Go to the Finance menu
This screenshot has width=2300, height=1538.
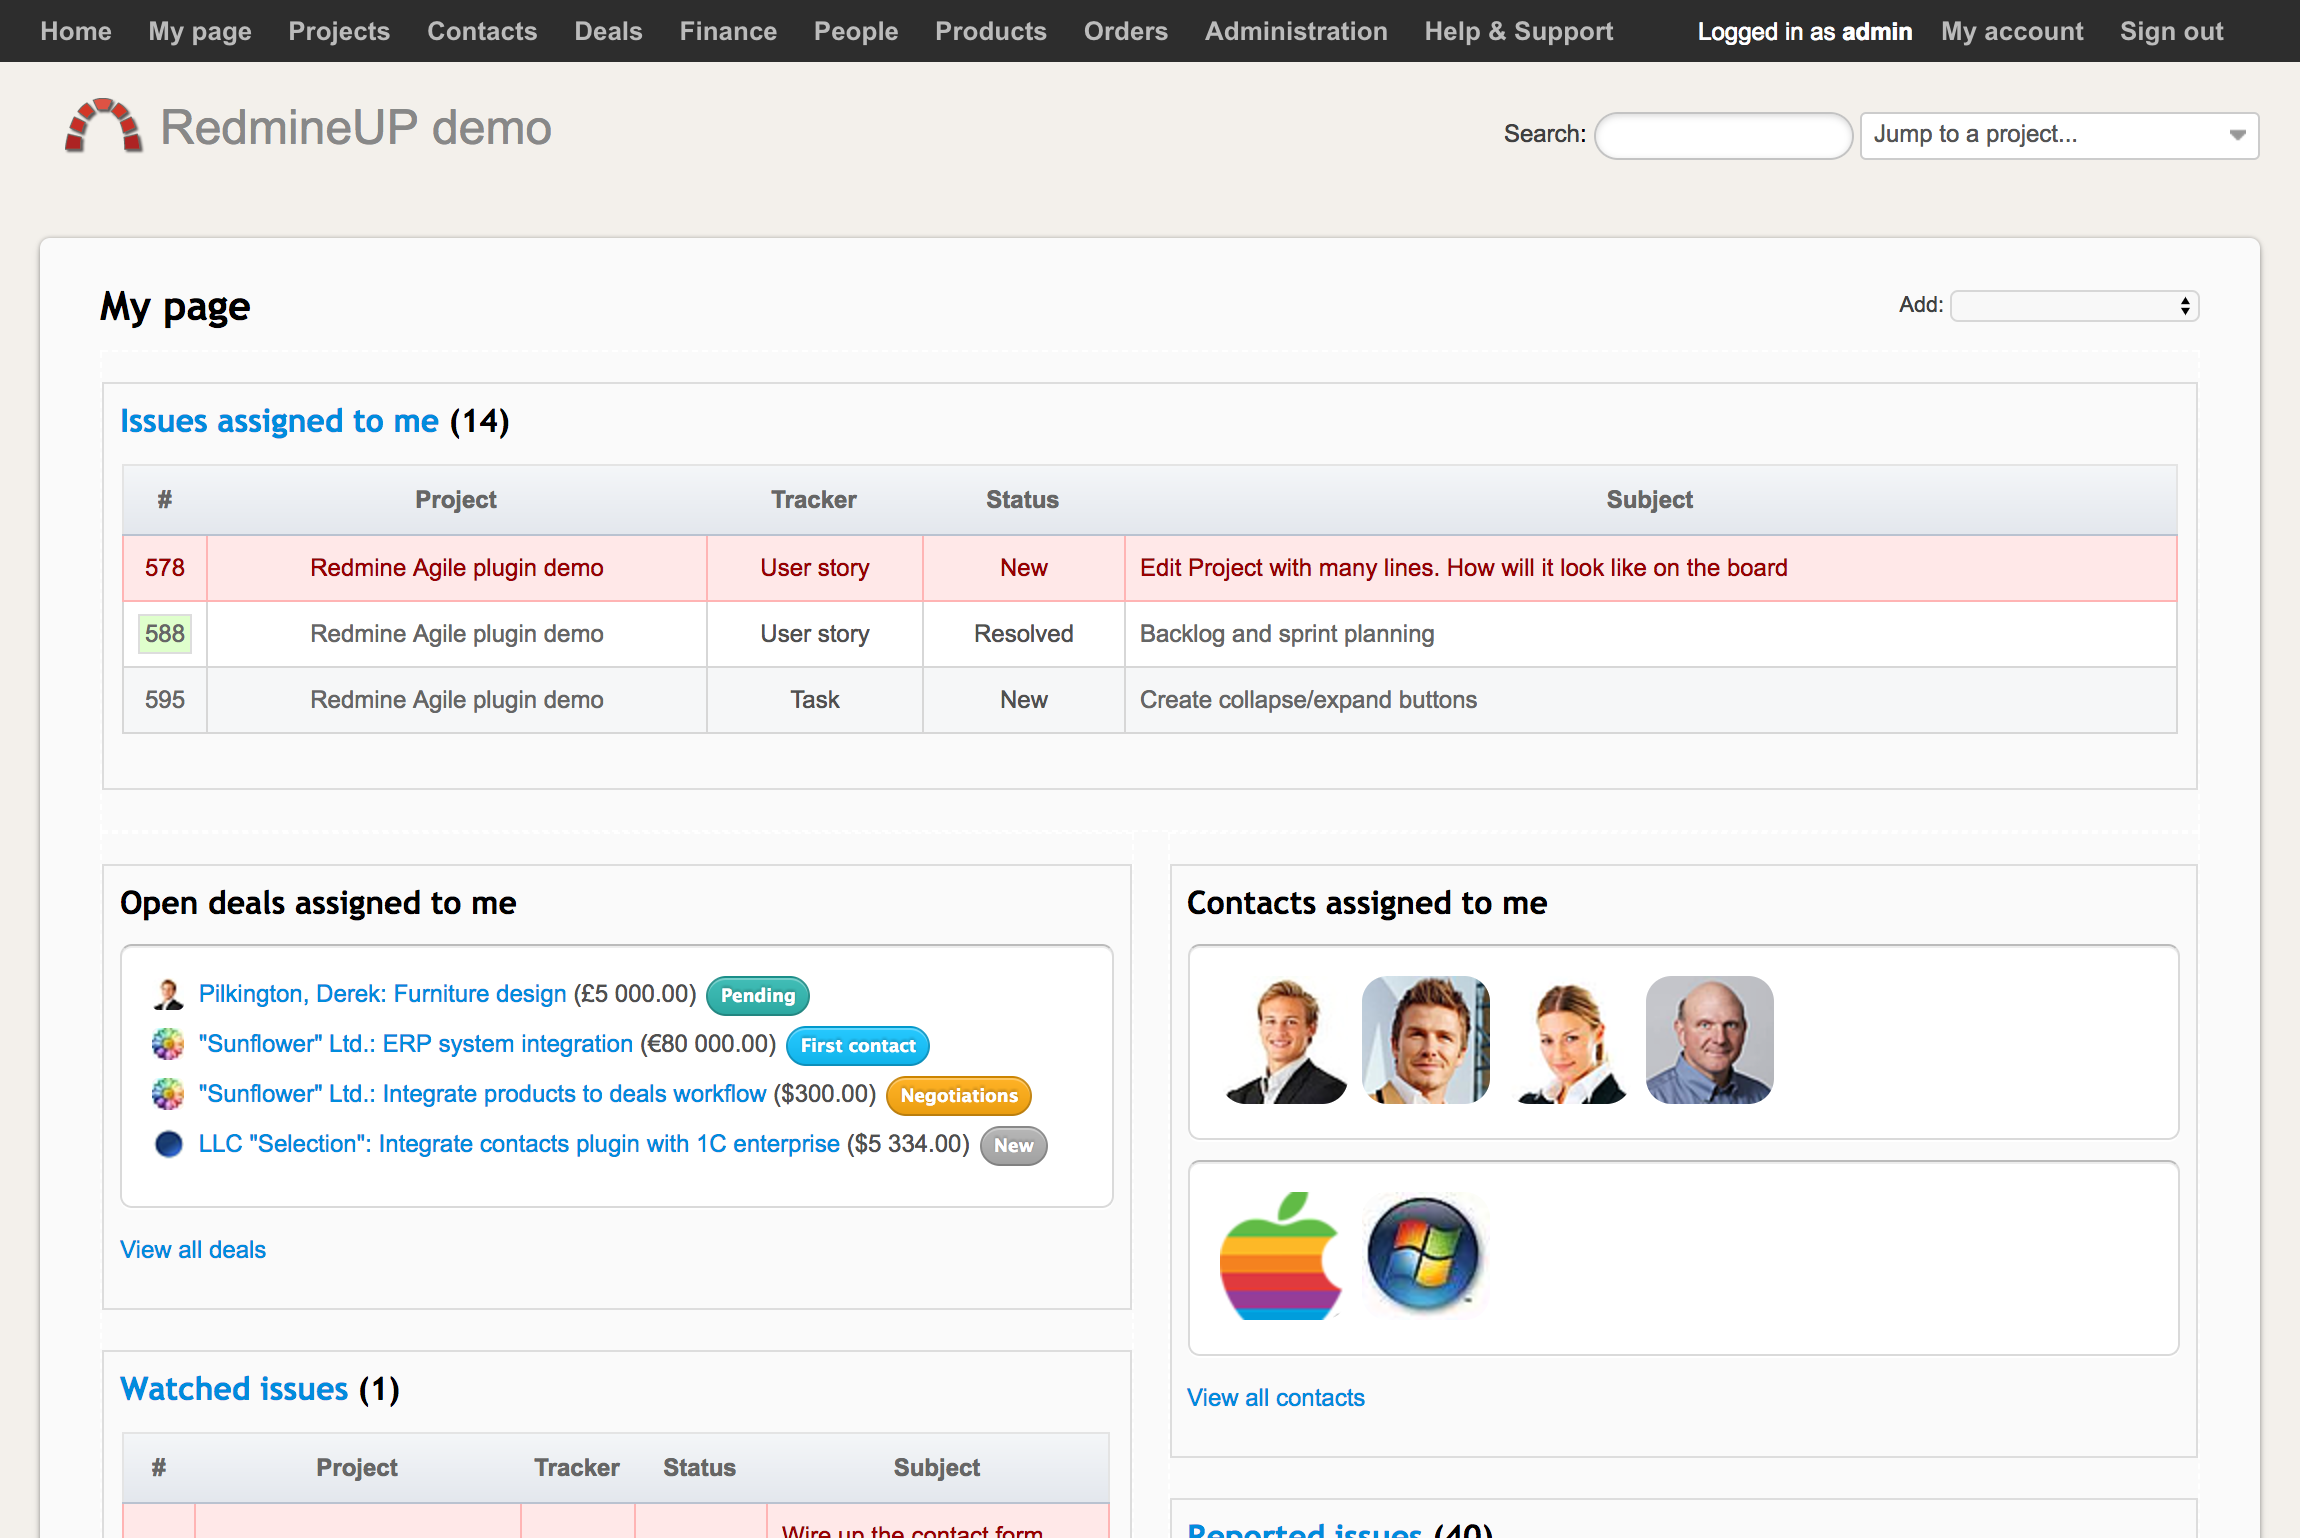pos(728,31)
